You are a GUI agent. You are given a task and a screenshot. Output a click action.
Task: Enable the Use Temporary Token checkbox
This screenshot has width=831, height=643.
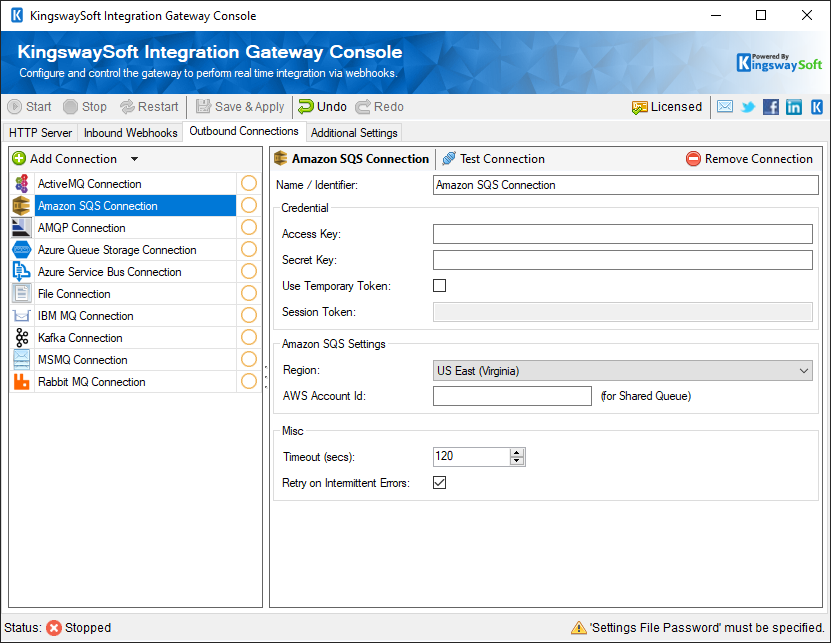point(439,285)
